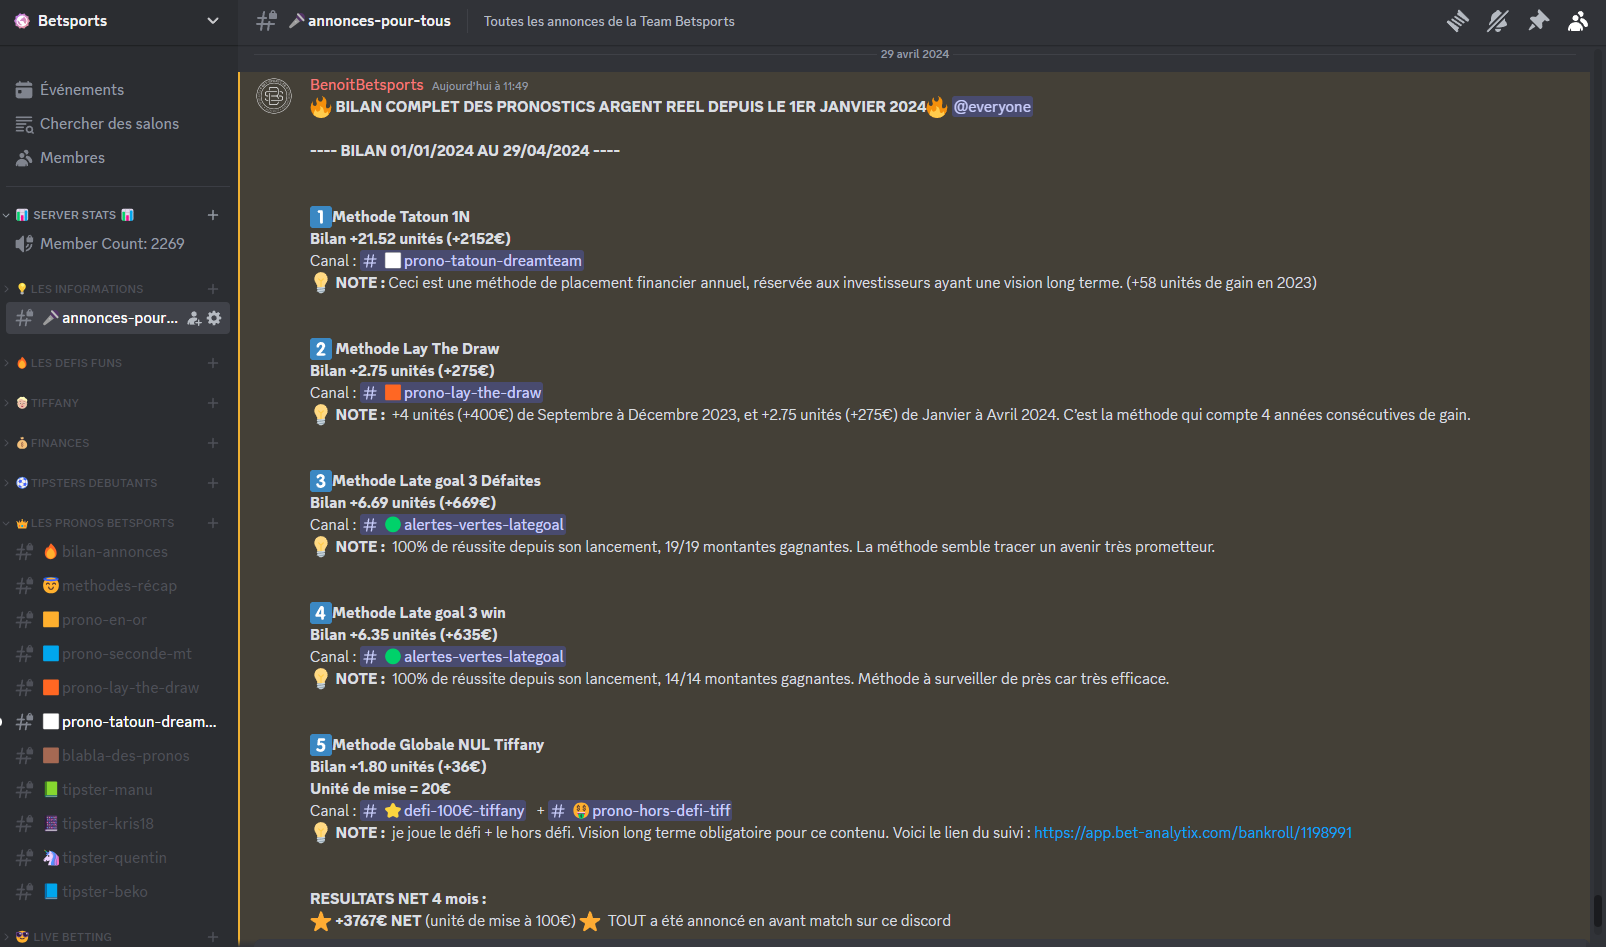This screenshot has height=947, width=1606.
Task: Click message scrollbar thumb
Action: (x=1597, y=911)
